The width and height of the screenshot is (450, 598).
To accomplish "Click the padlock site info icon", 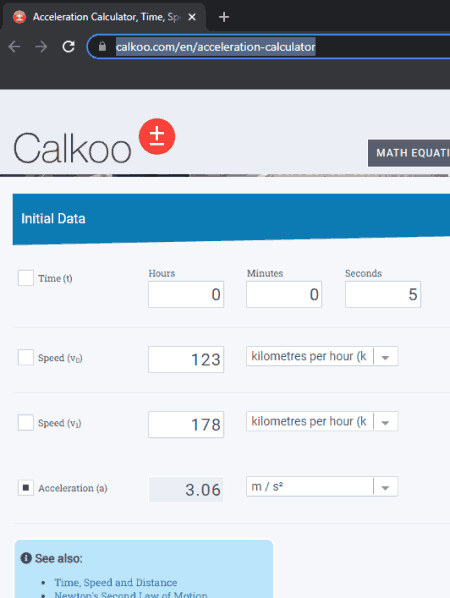I will [x=102, y=47].
